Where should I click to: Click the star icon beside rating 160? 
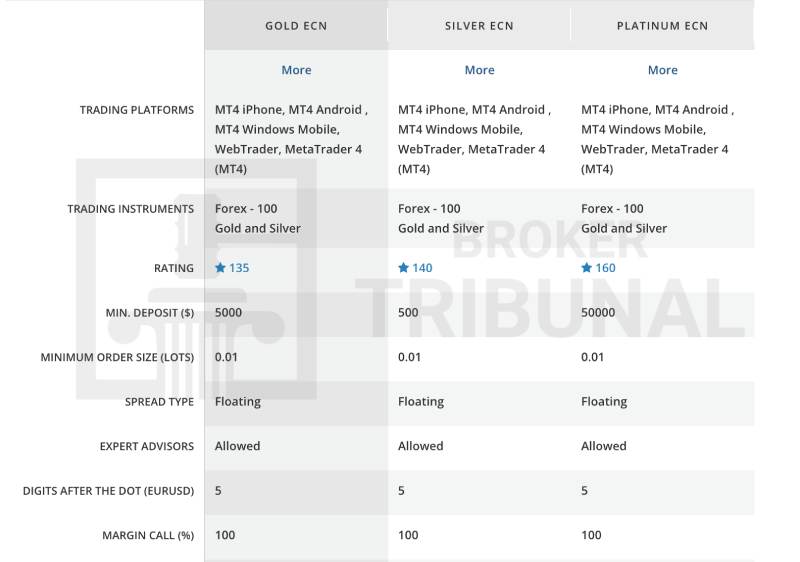(x=587, y=268)
